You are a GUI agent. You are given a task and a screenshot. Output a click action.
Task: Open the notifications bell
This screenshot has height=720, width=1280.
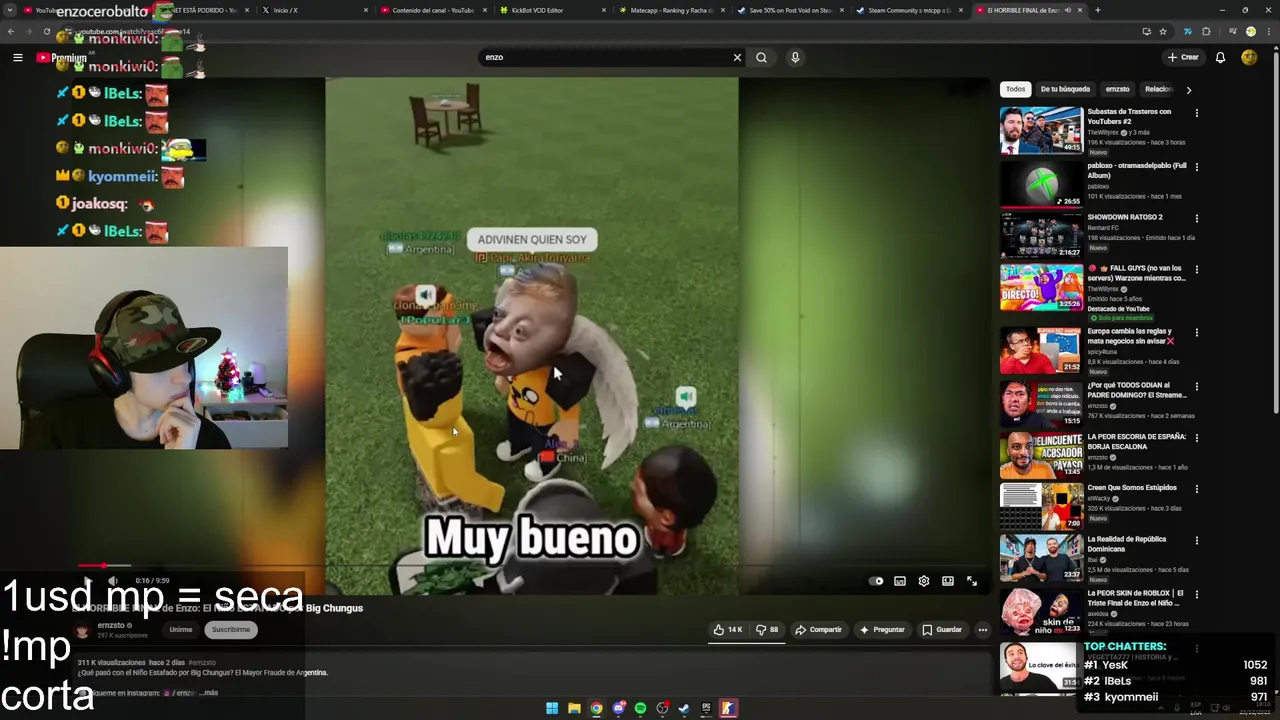tap(1220, 57)
